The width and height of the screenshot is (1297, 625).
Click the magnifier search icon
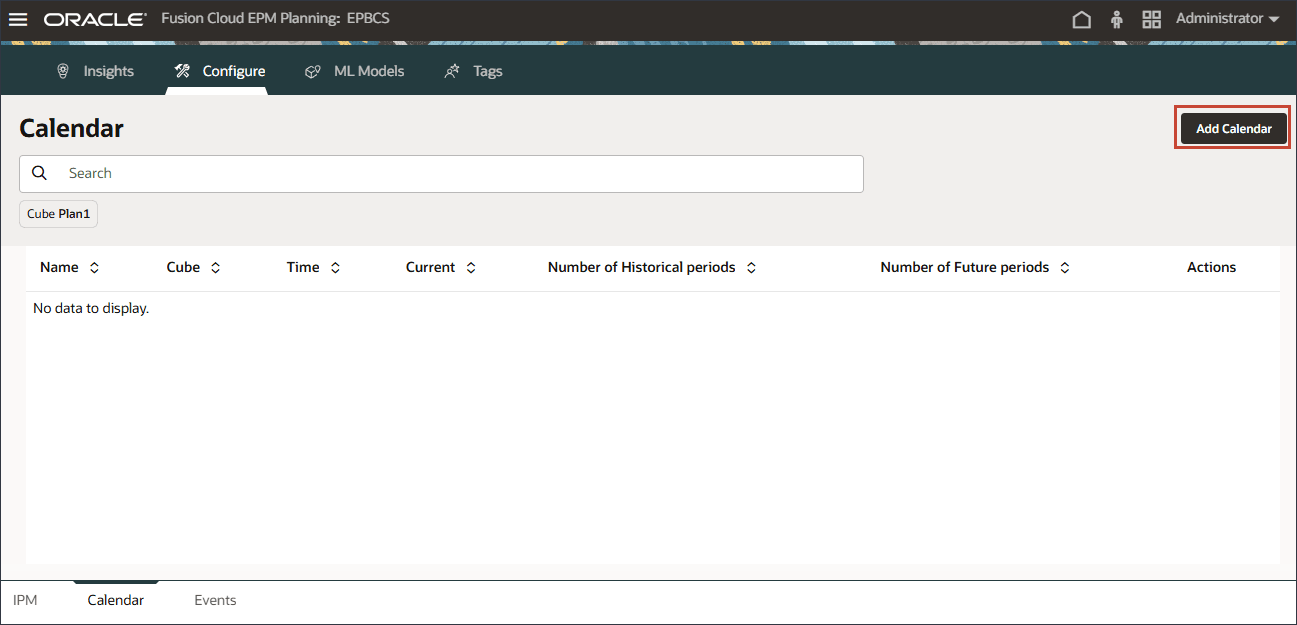[x=40, y=173]
